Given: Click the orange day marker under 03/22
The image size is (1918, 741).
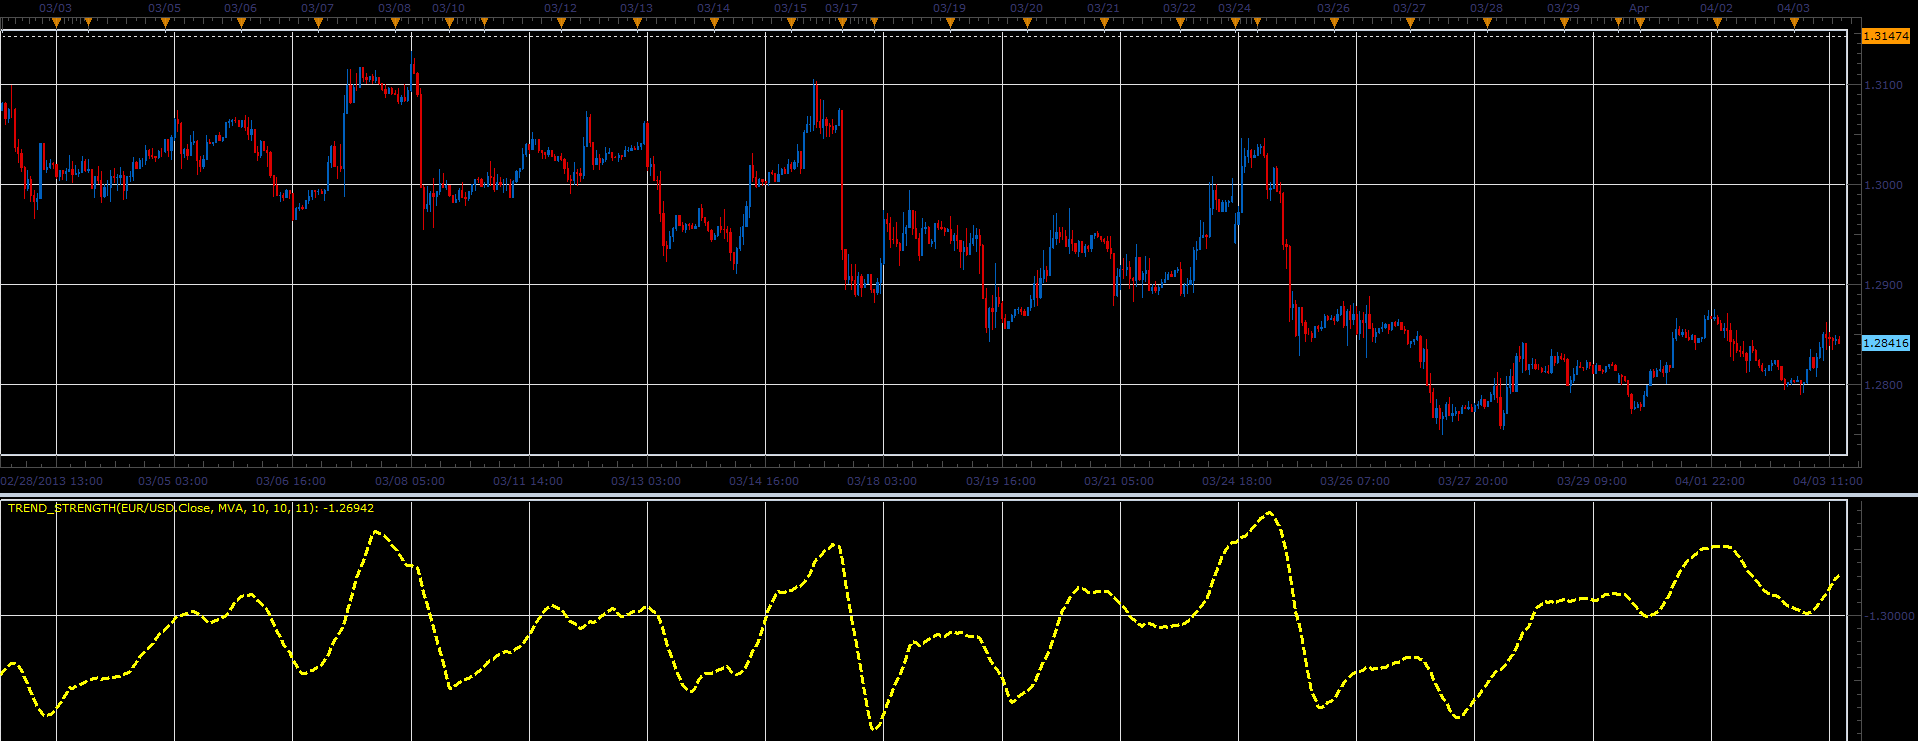Looking at the screenshot, I should click(1179, 22).
